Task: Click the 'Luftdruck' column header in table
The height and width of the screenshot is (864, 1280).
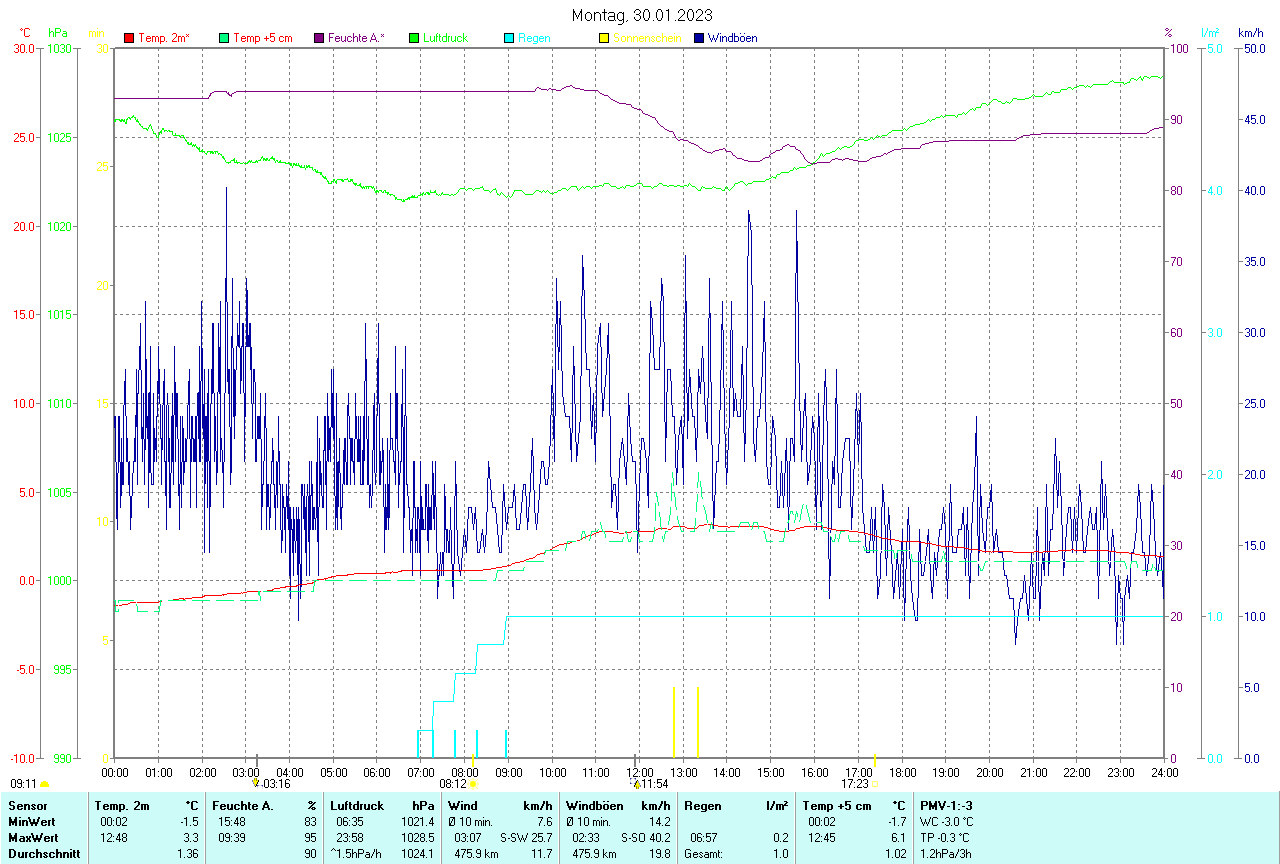Action: (357, 806)
